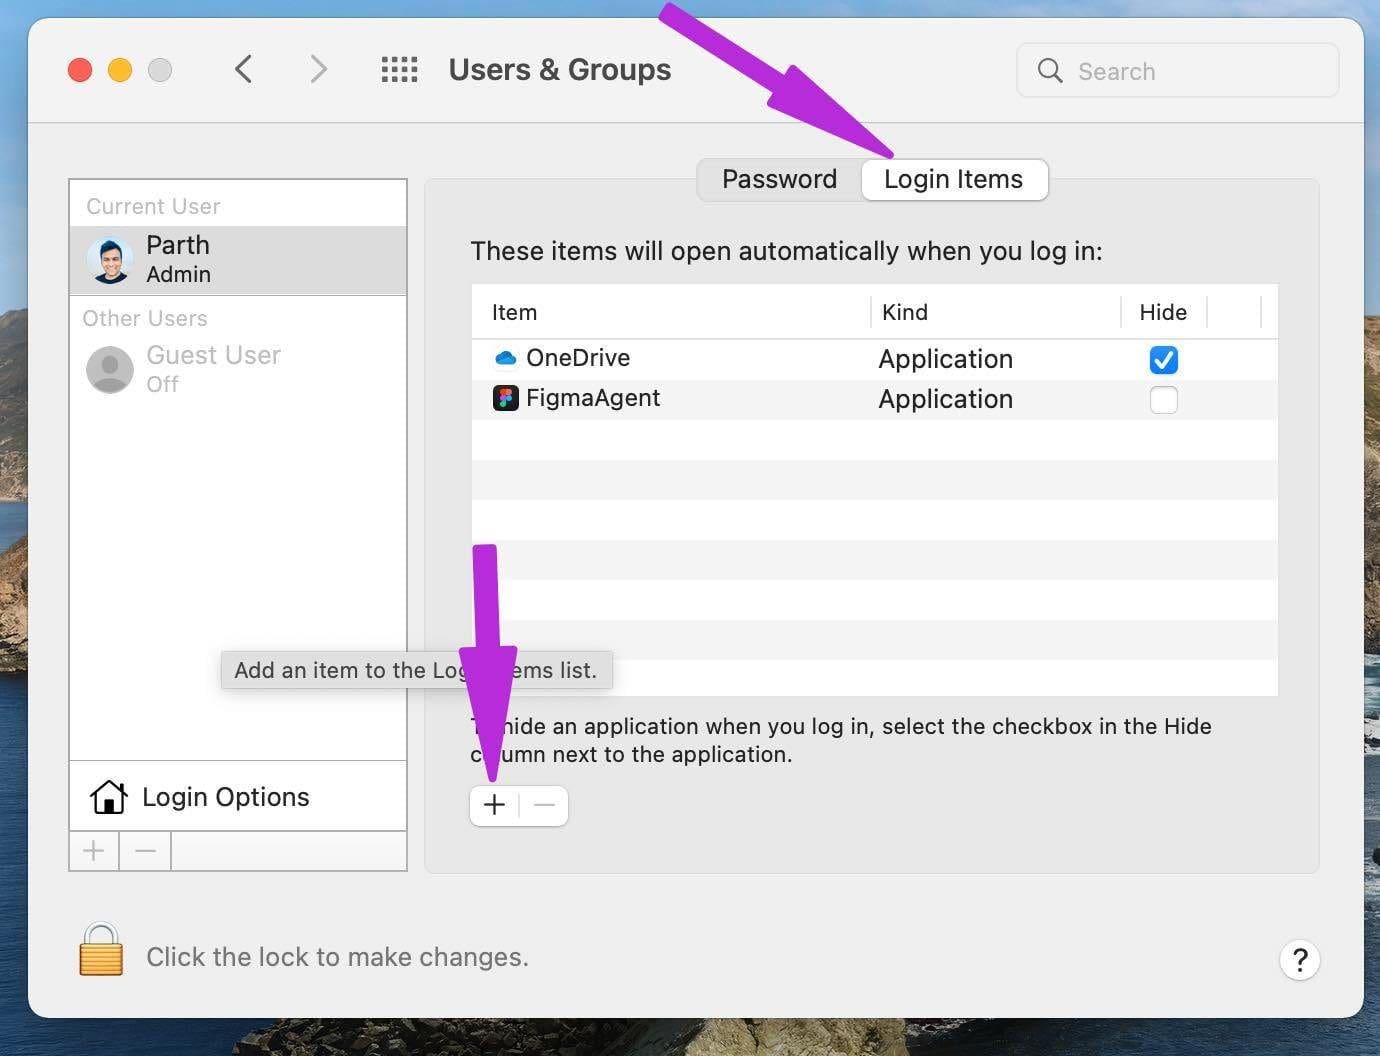Click the forward navigation chevron
Image resolution: width=1380 pixels, height=1056 pixels.
[x=318, y=69]
